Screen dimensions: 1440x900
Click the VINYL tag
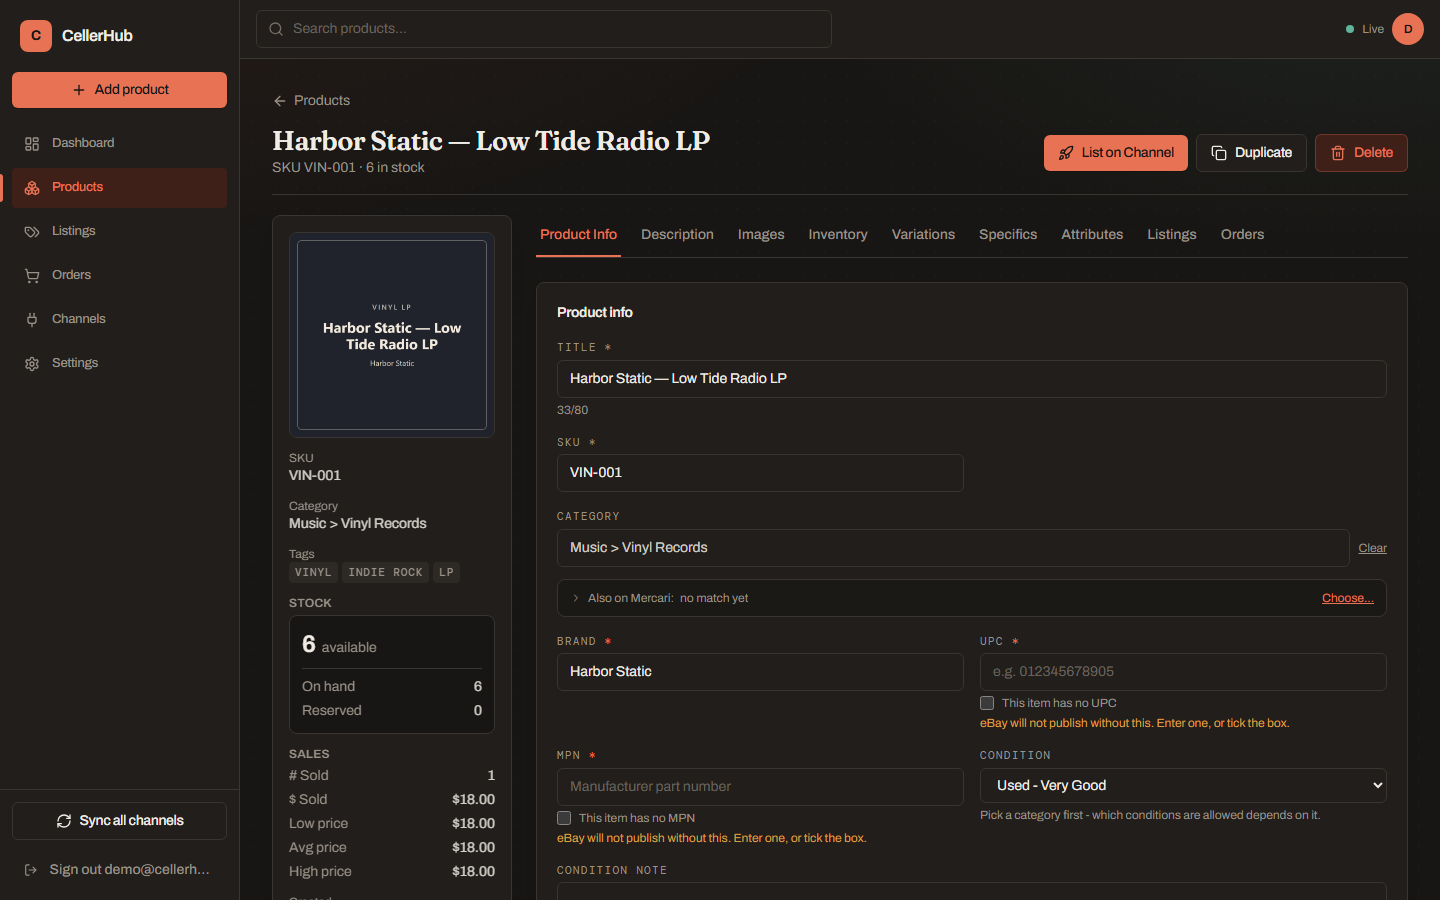[x=313, y=573]
